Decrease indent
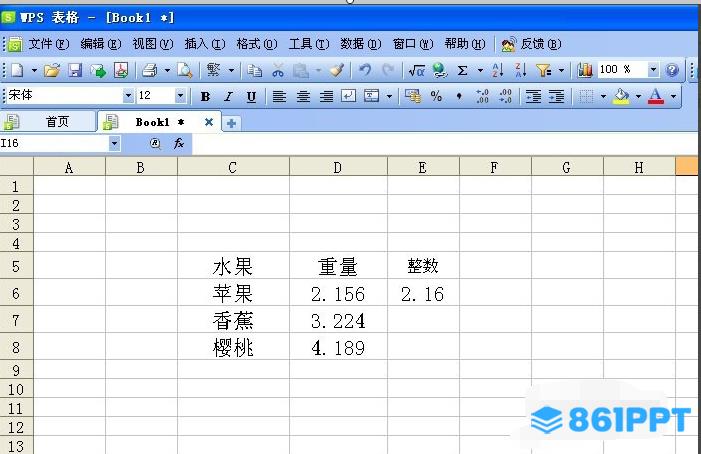The height and width of the screenshot is (454, 701). tap(533, 96)
